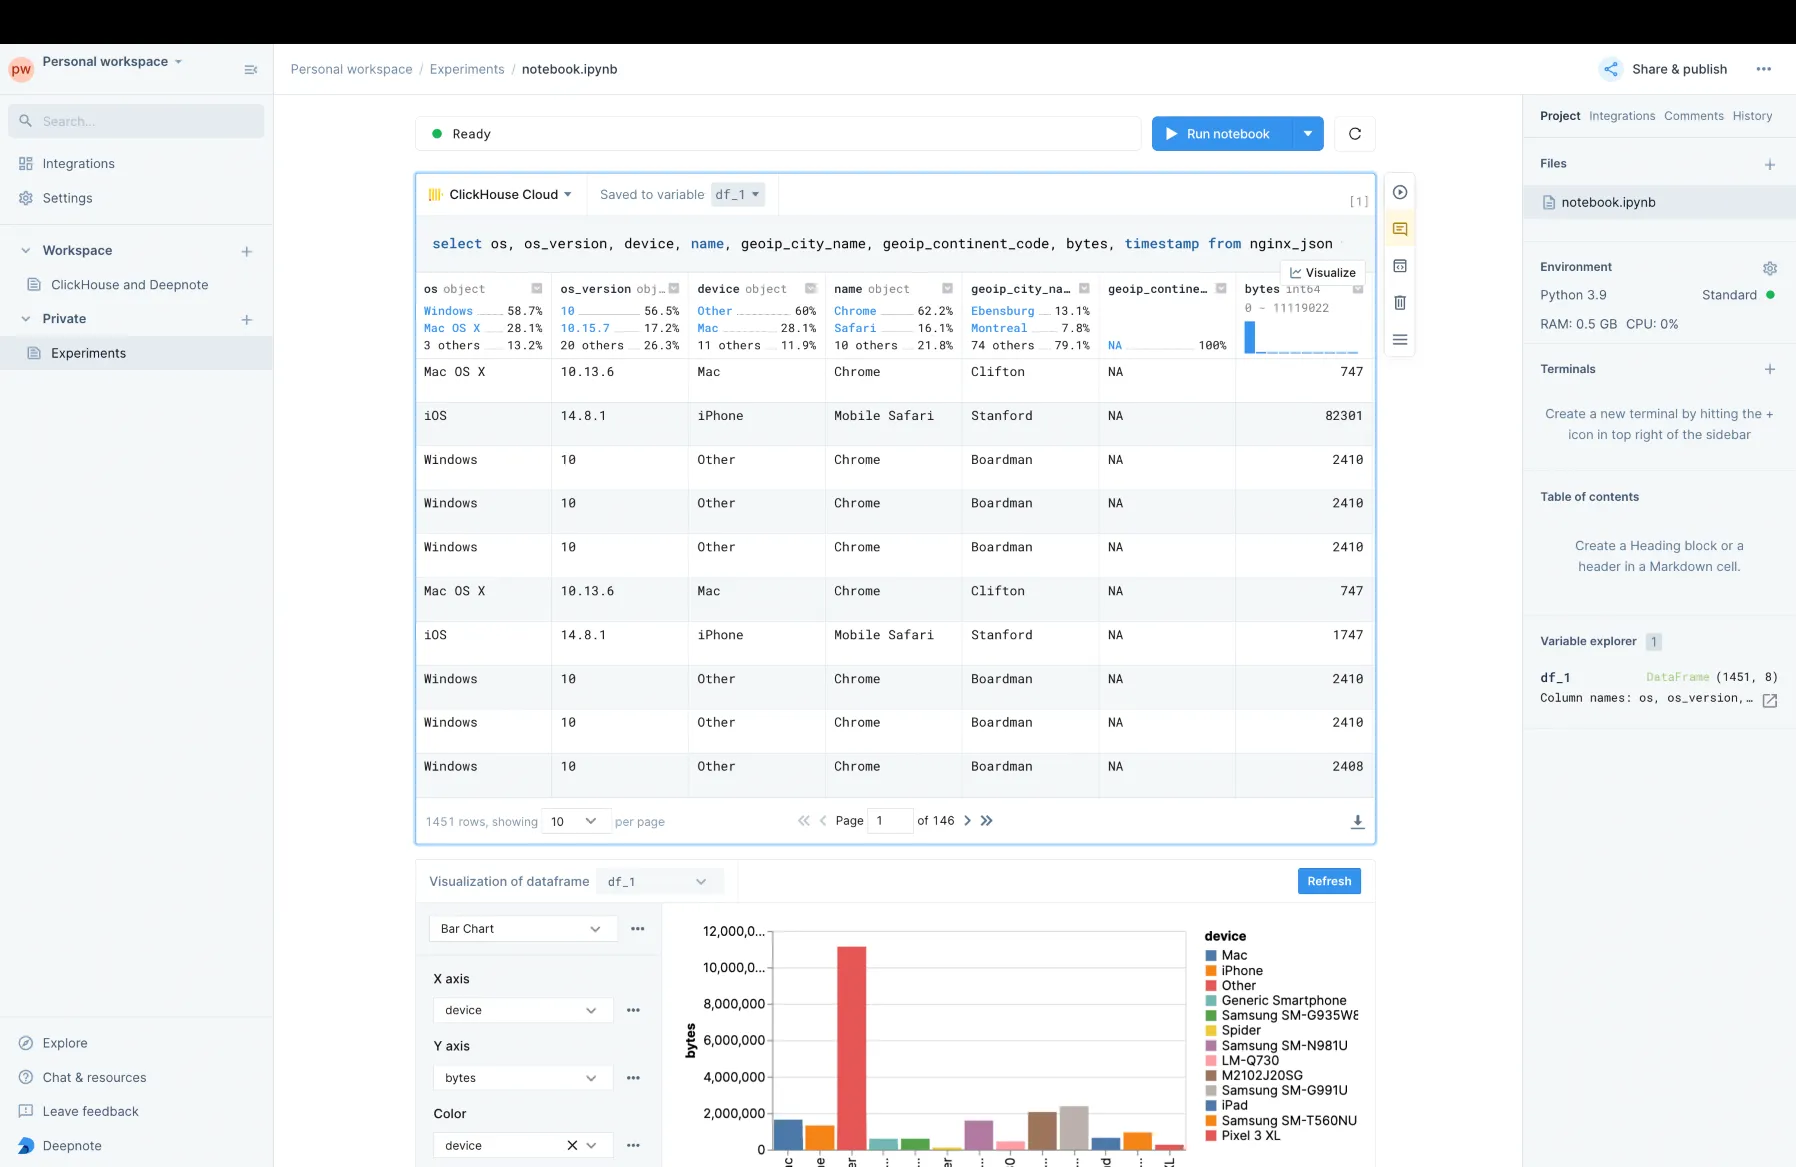The image size is (1796, 1167).
Task: Click the page number input field
Action: 888,821
